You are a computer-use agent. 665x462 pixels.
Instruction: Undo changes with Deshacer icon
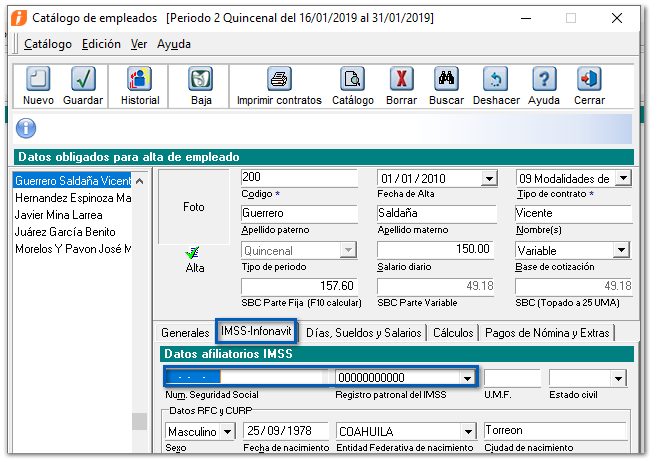point(496,80)
